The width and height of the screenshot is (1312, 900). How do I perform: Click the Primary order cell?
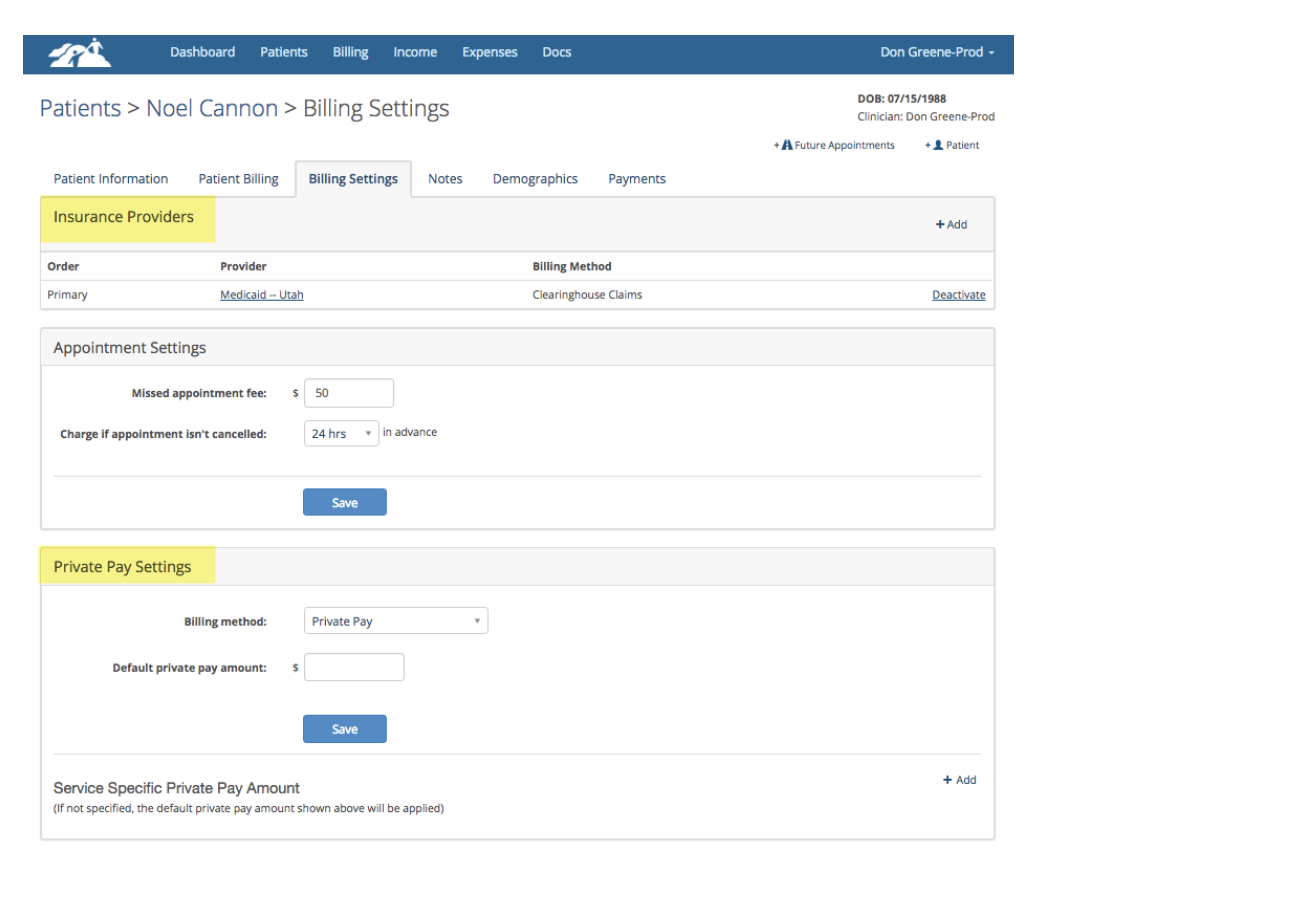[67, 295]
